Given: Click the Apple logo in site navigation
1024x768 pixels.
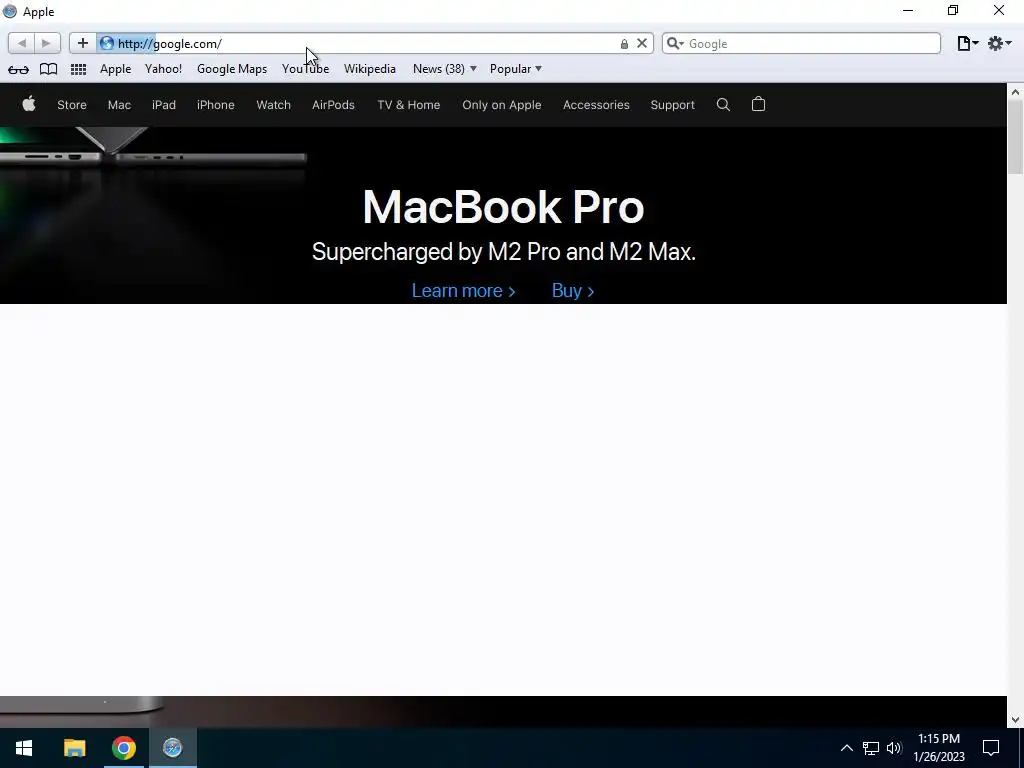Looking at the screenshot, I should [x=29, y=104].
